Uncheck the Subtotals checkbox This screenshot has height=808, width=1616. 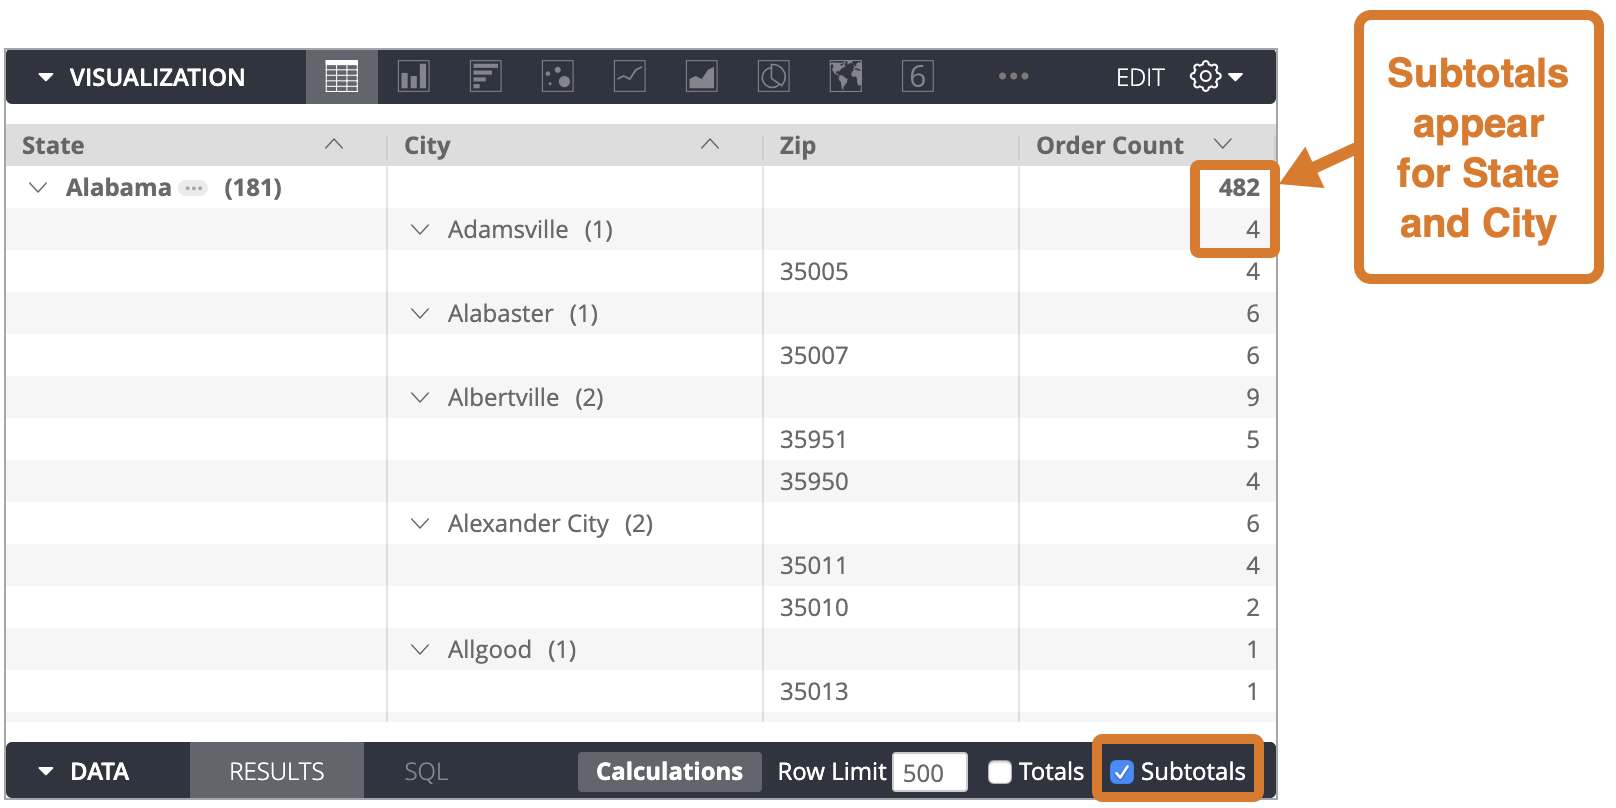(x=1122, y=772)
